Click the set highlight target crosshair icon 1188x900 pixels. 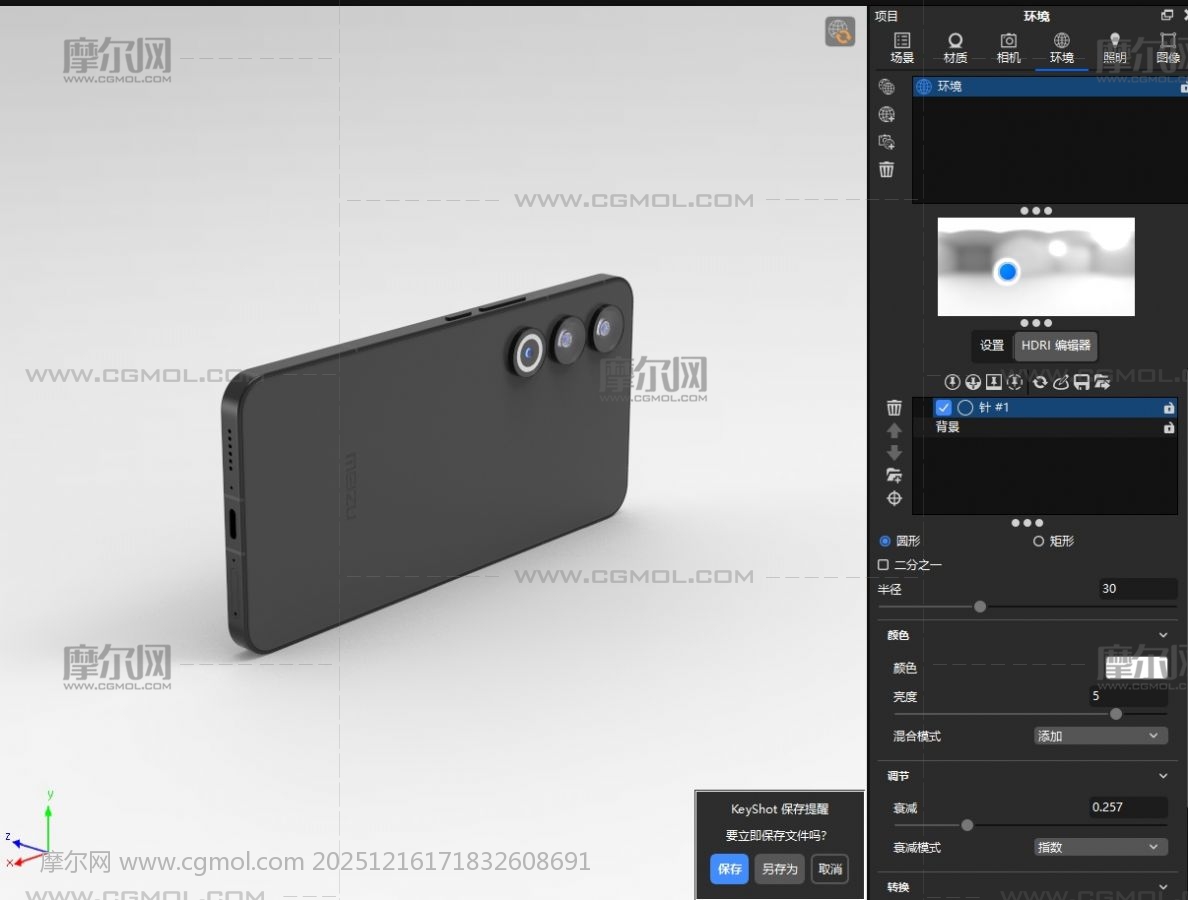894,498
